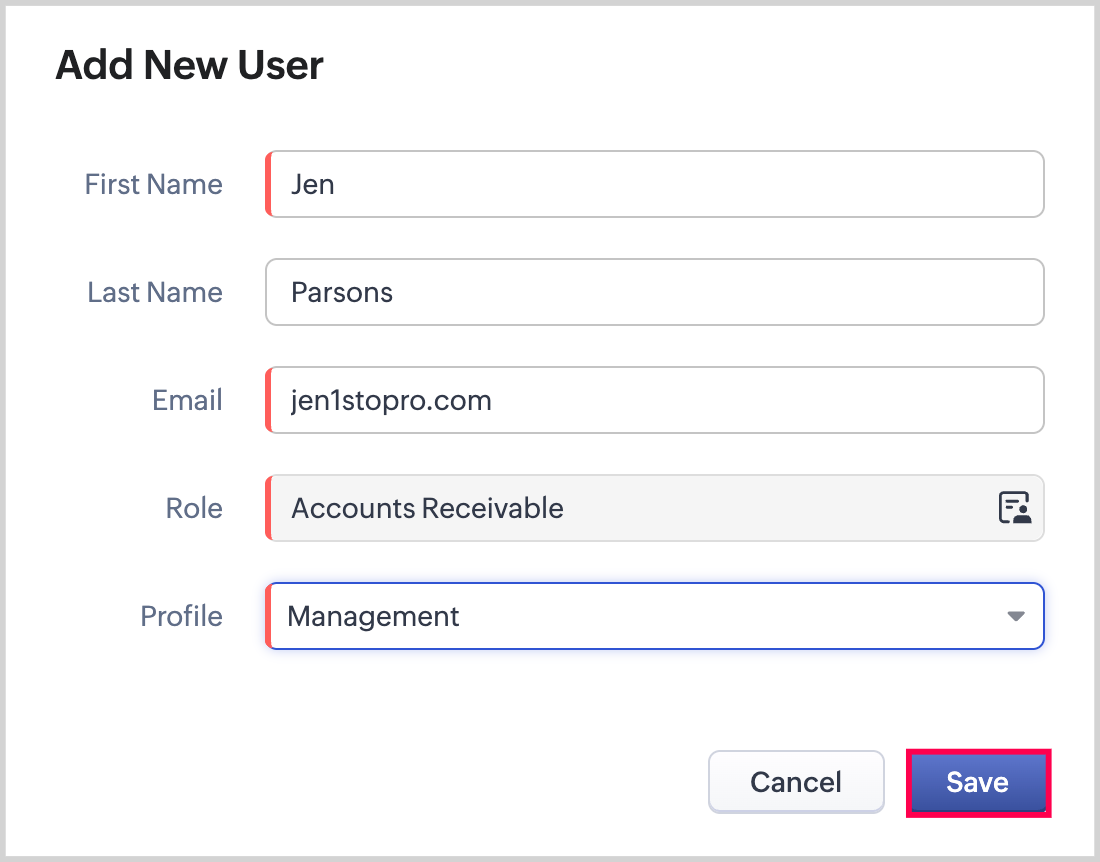Click the Profile dropdown arrow
Viewport: 1100px width, 862px height.
coord(1015,616)
